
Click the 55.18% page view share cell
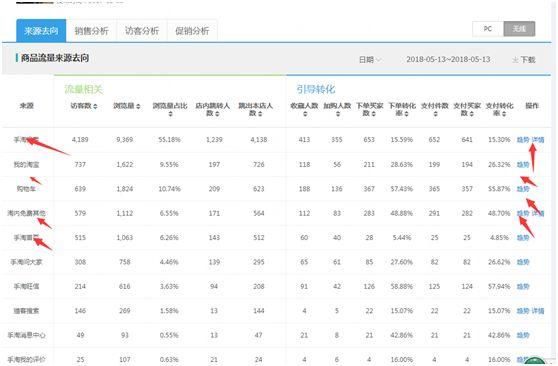pos(169,140)
